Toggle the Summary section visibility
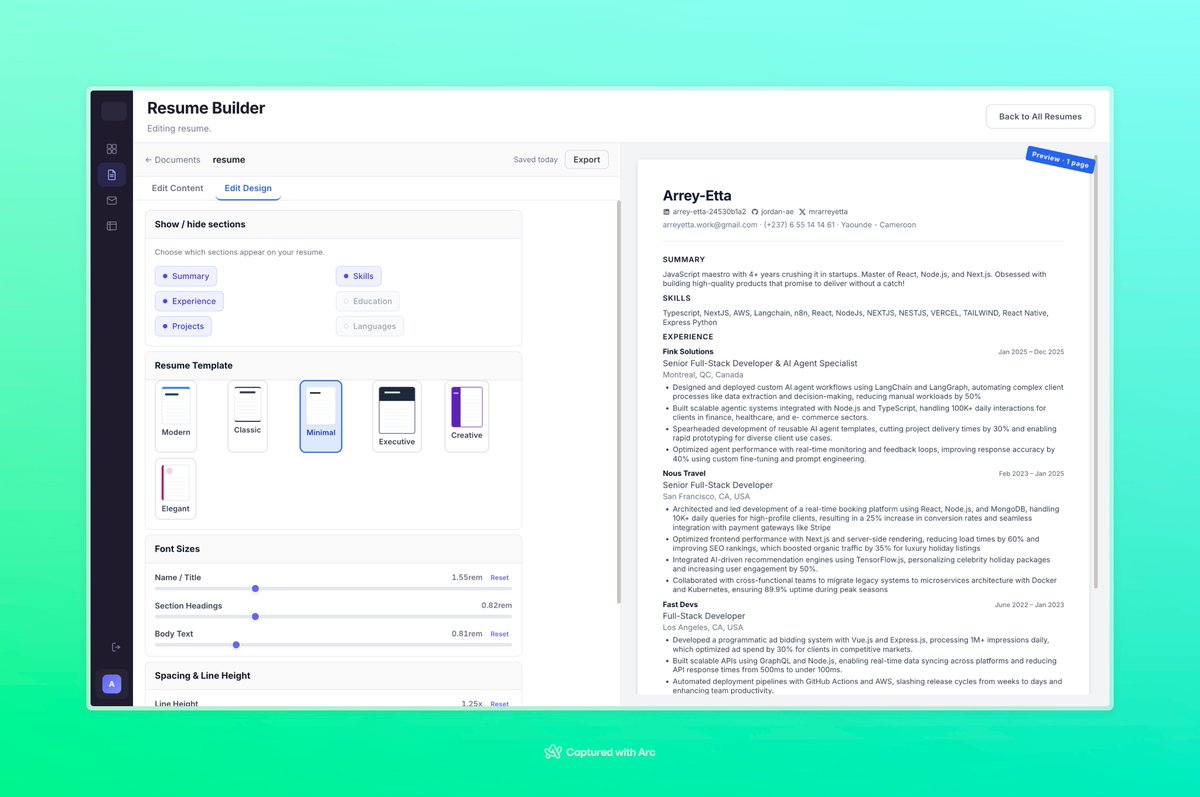 [186, 276]
